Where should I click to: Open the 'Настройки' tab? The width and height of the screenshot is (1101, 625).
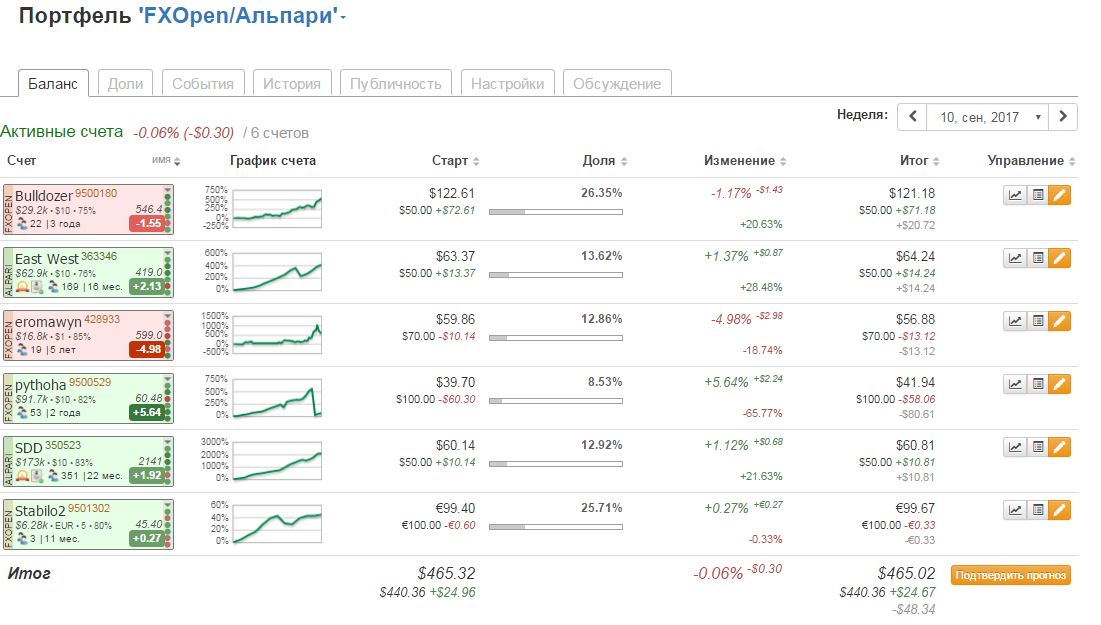[508, 84]
